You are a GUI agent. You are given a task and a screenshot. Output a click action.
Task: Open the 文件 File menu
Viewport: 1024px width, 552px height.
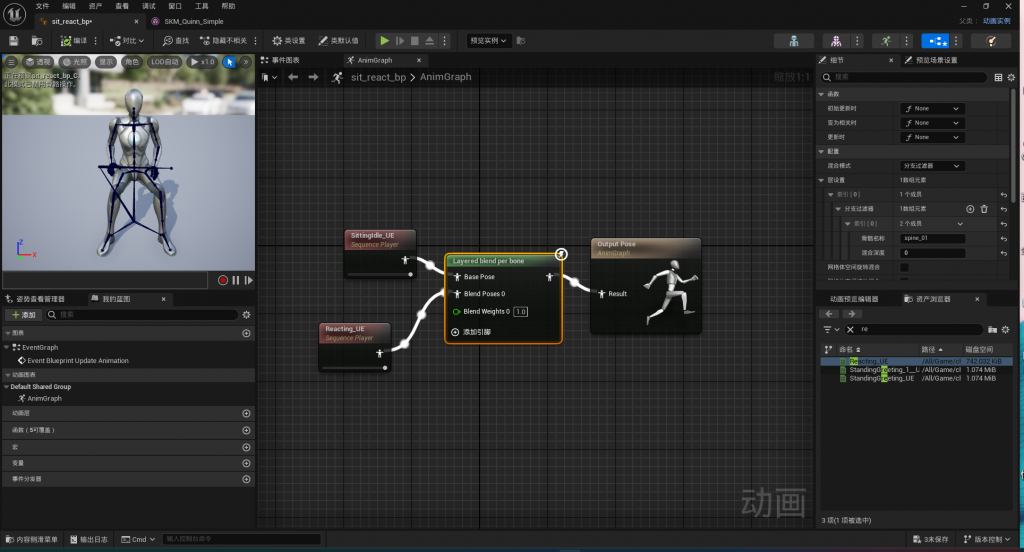click(x=42, y=6)
